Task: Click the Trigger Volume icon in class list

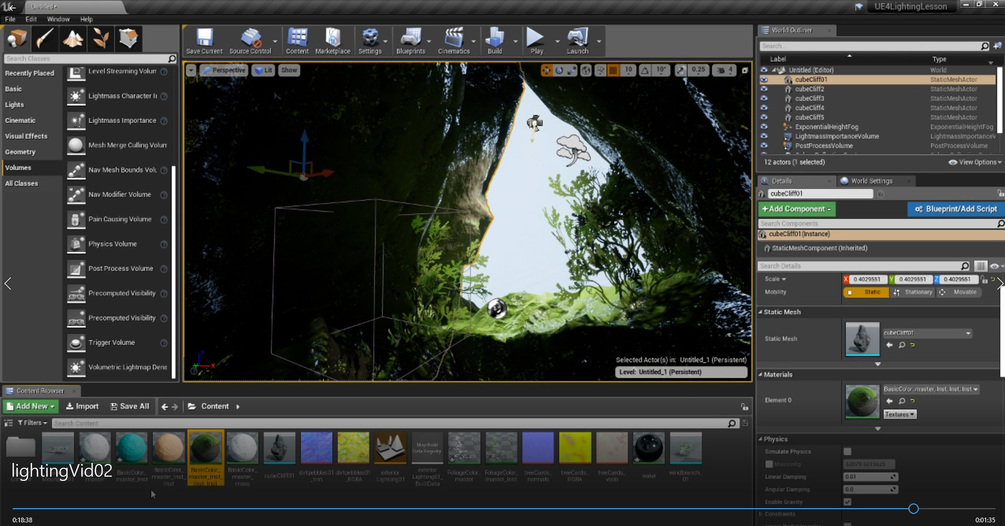Action: click(76, 343)
